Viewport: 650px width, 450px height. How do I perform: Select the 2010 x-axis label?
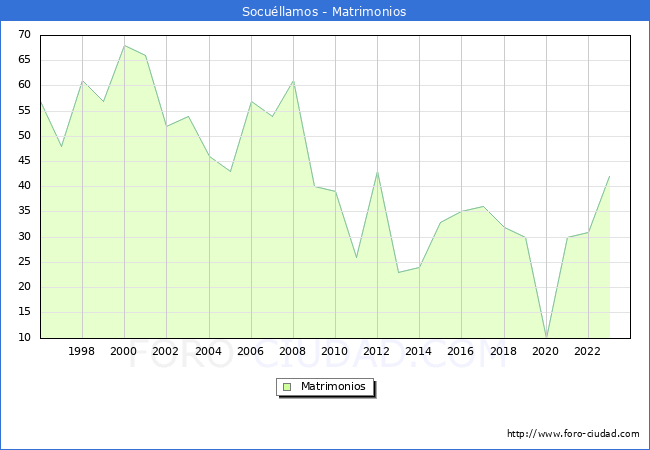click(x=335, y=352)
